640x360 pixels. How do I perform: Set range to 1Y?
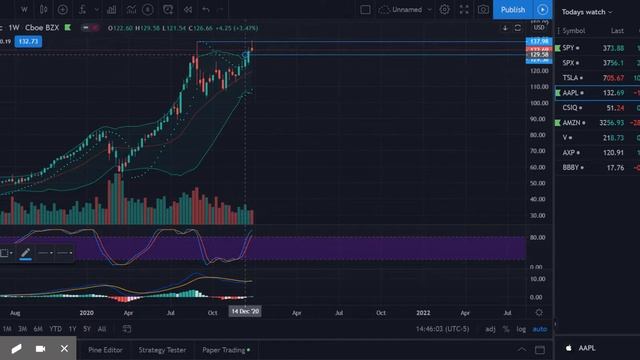pos(72,329)
